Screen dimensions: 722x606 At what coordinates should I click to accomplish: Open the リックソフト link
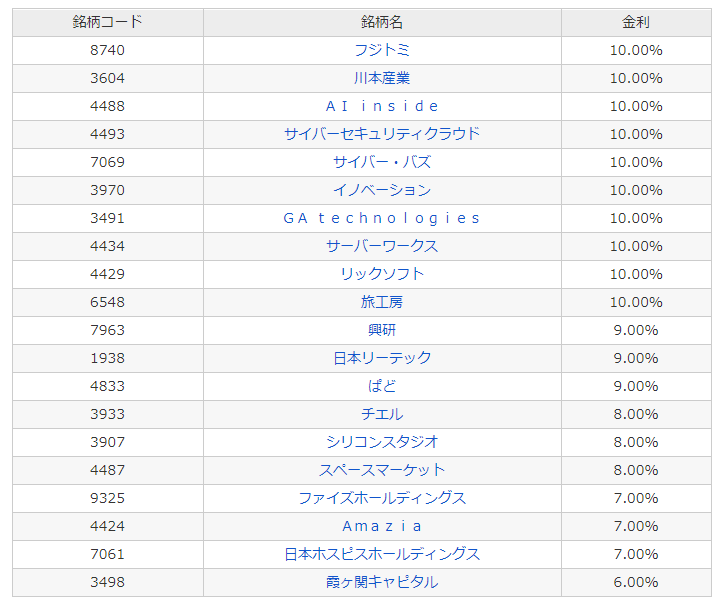point(382,274)
